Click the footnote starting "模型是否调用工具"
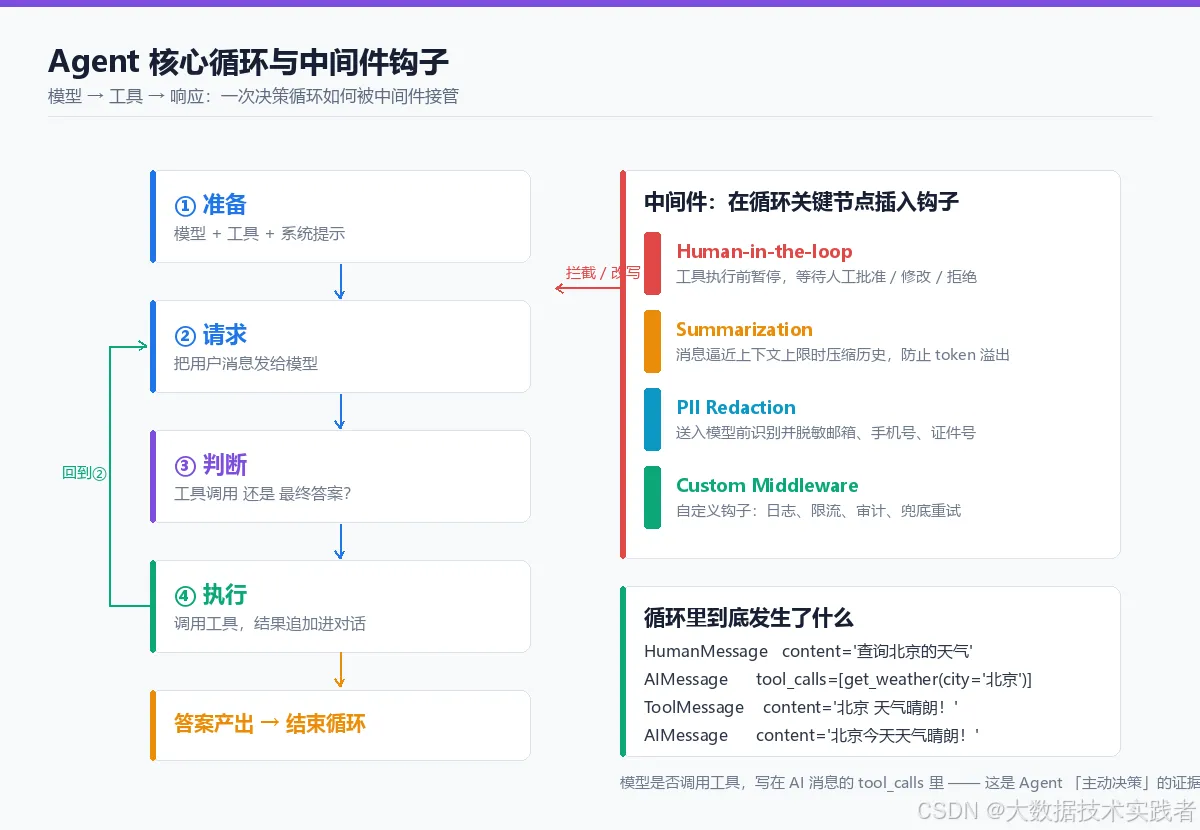This screenshot has width=1200, height=830. 910,783
